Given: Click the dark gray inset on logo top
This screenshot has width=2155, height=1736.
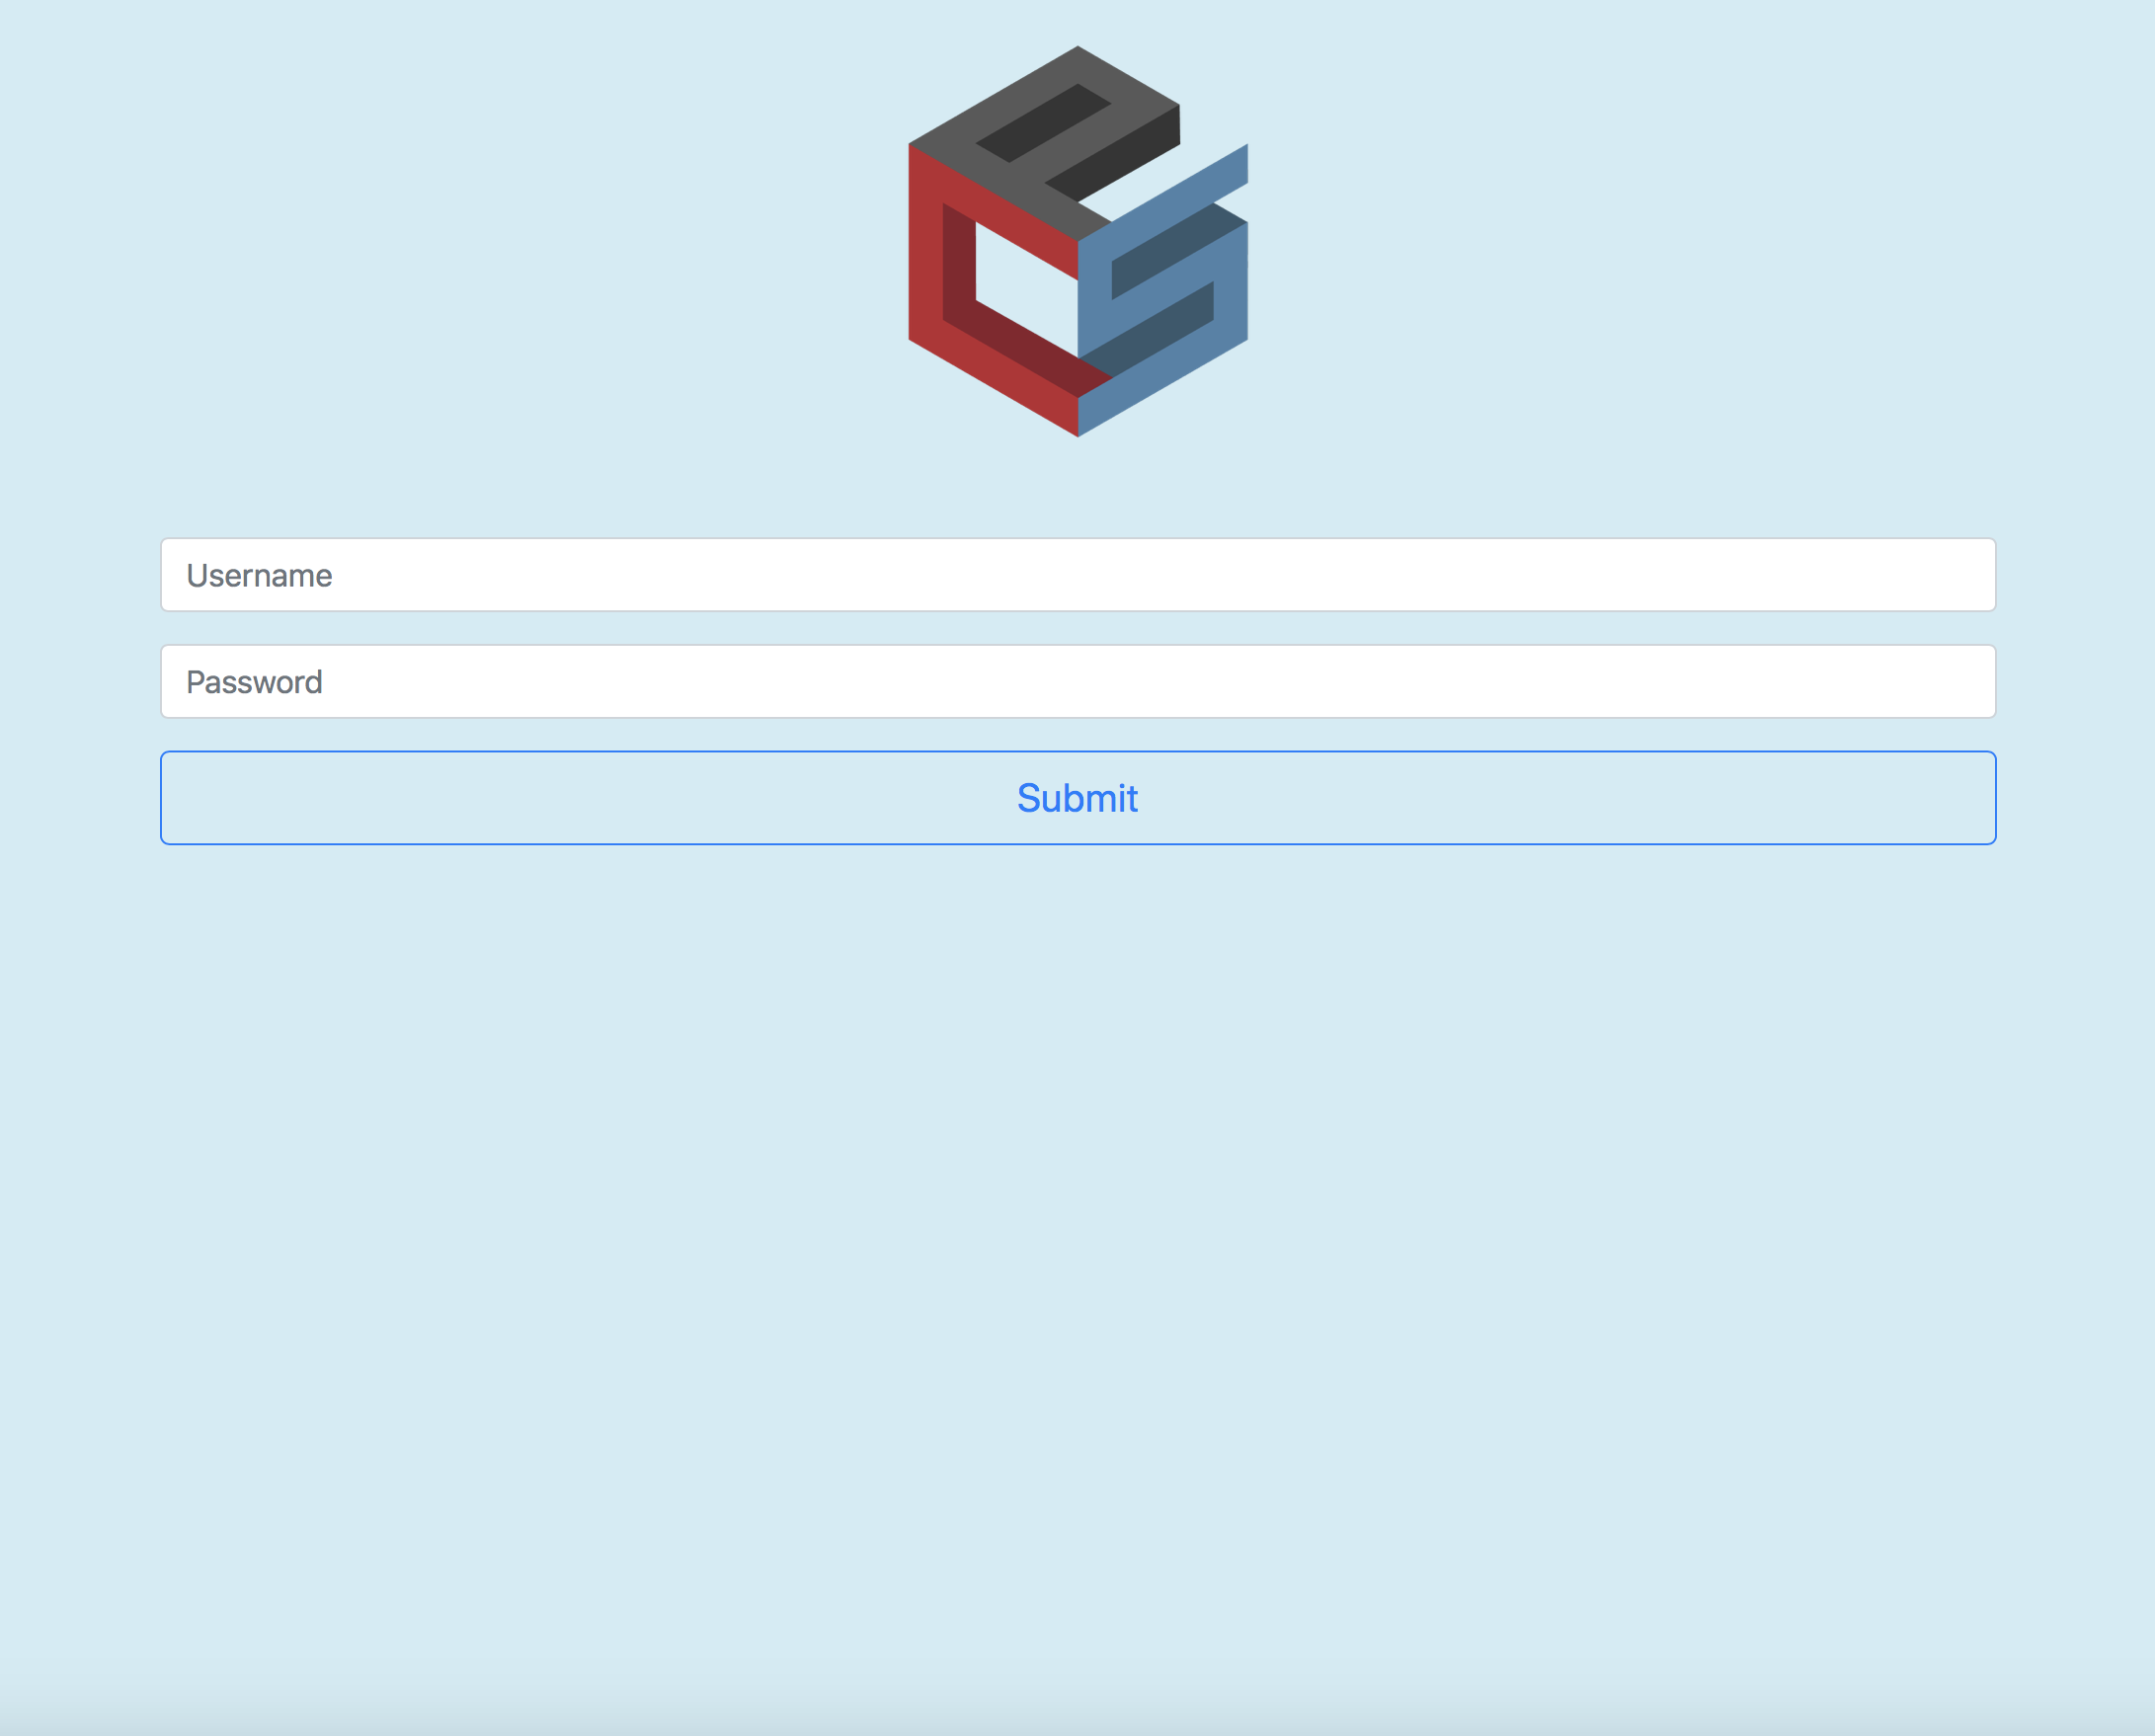Looking at the screenshot, I should click(x=1045, y=122).
